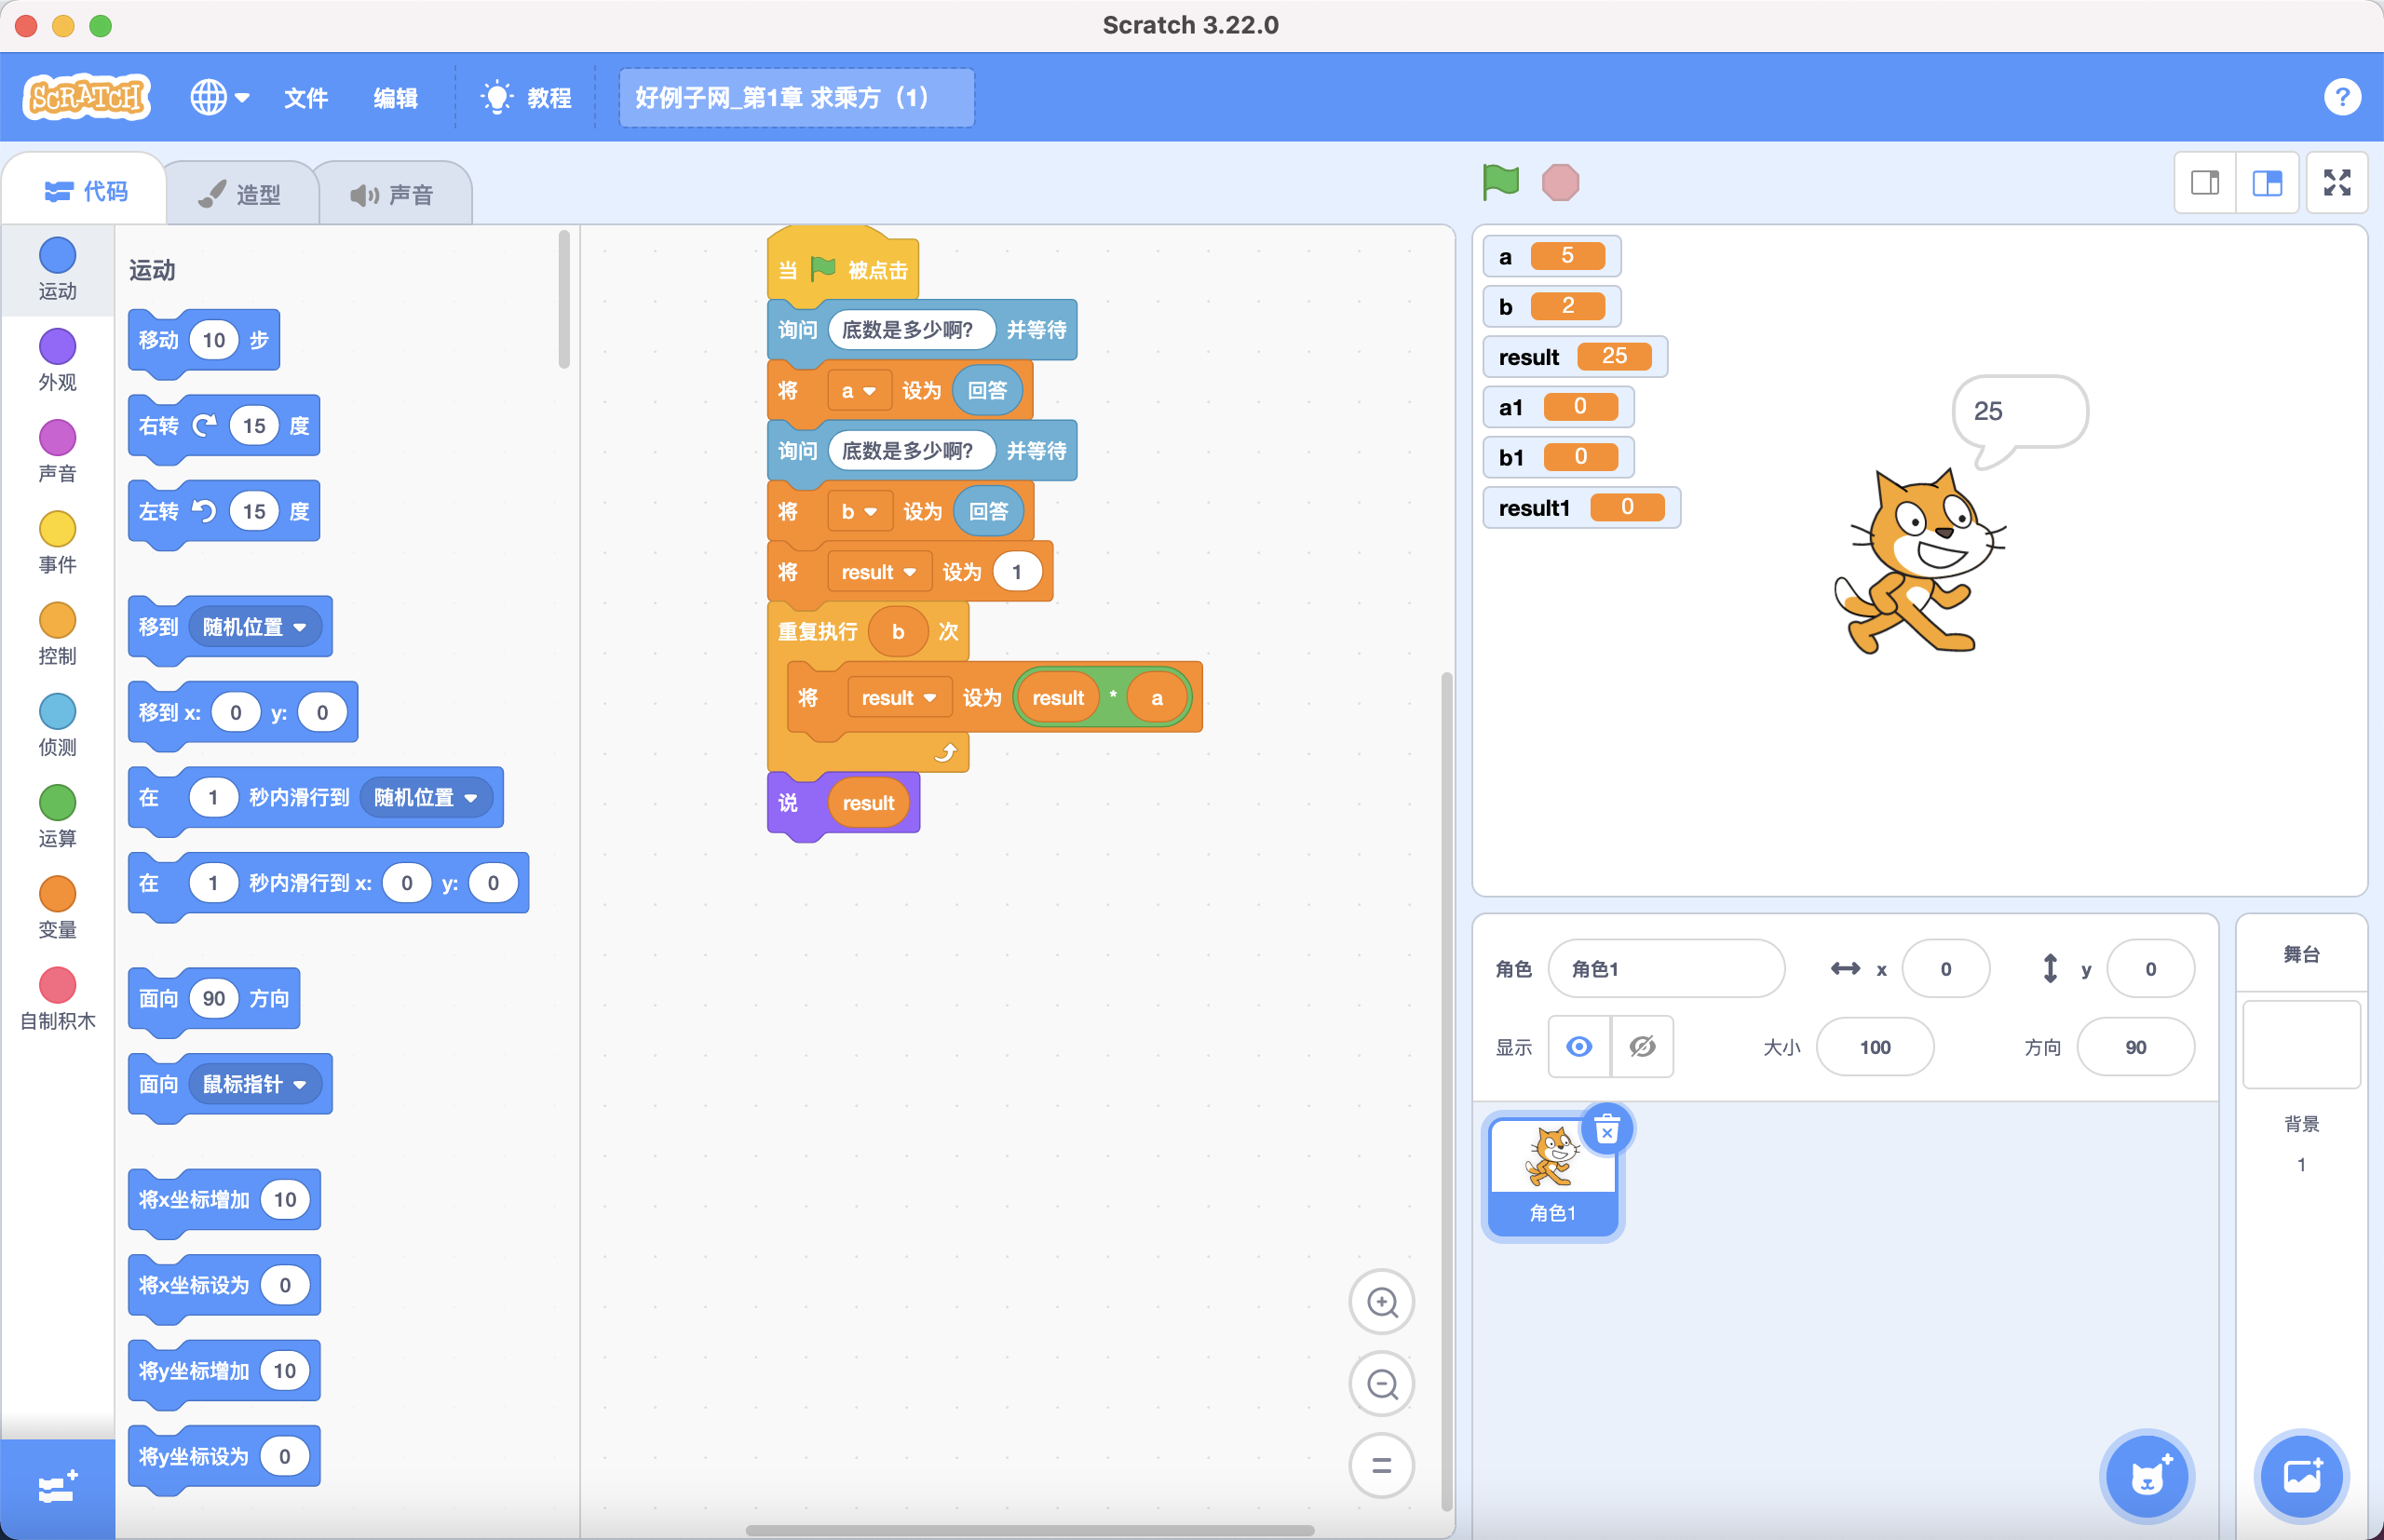Open the add extension button
The height and width of the screenshot is (1540, 2384).
[57, 1489]
